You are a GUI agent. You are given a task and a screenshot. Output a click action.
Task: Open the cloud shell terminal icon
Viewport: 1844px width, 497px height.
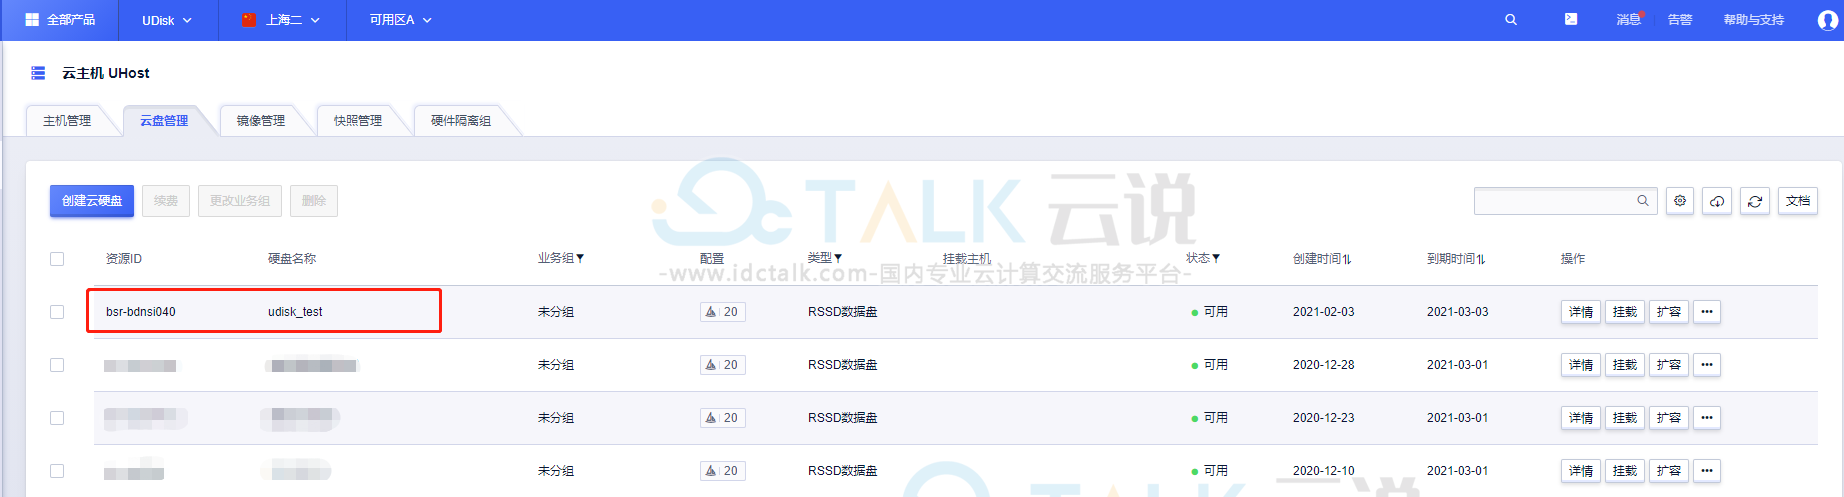coord(1571,19)
